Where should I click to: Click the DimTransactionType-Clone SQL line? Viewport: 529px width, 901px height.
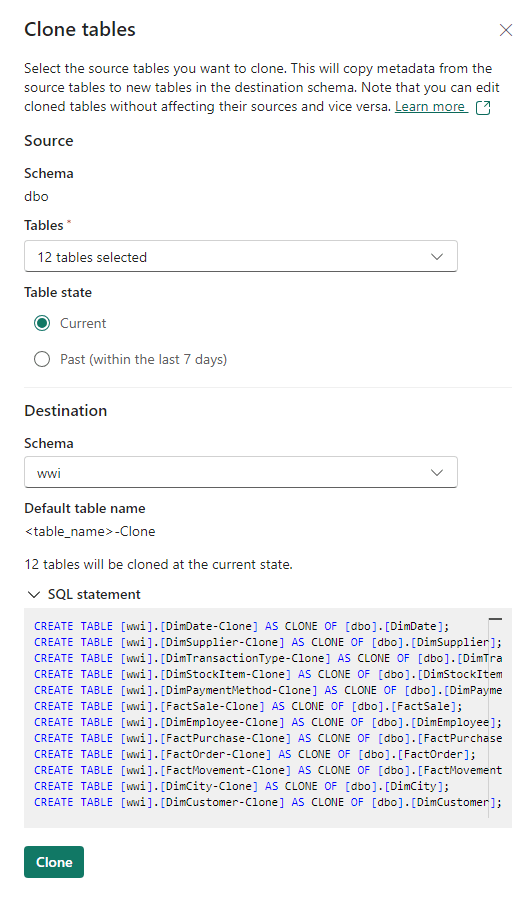(268, 659)
